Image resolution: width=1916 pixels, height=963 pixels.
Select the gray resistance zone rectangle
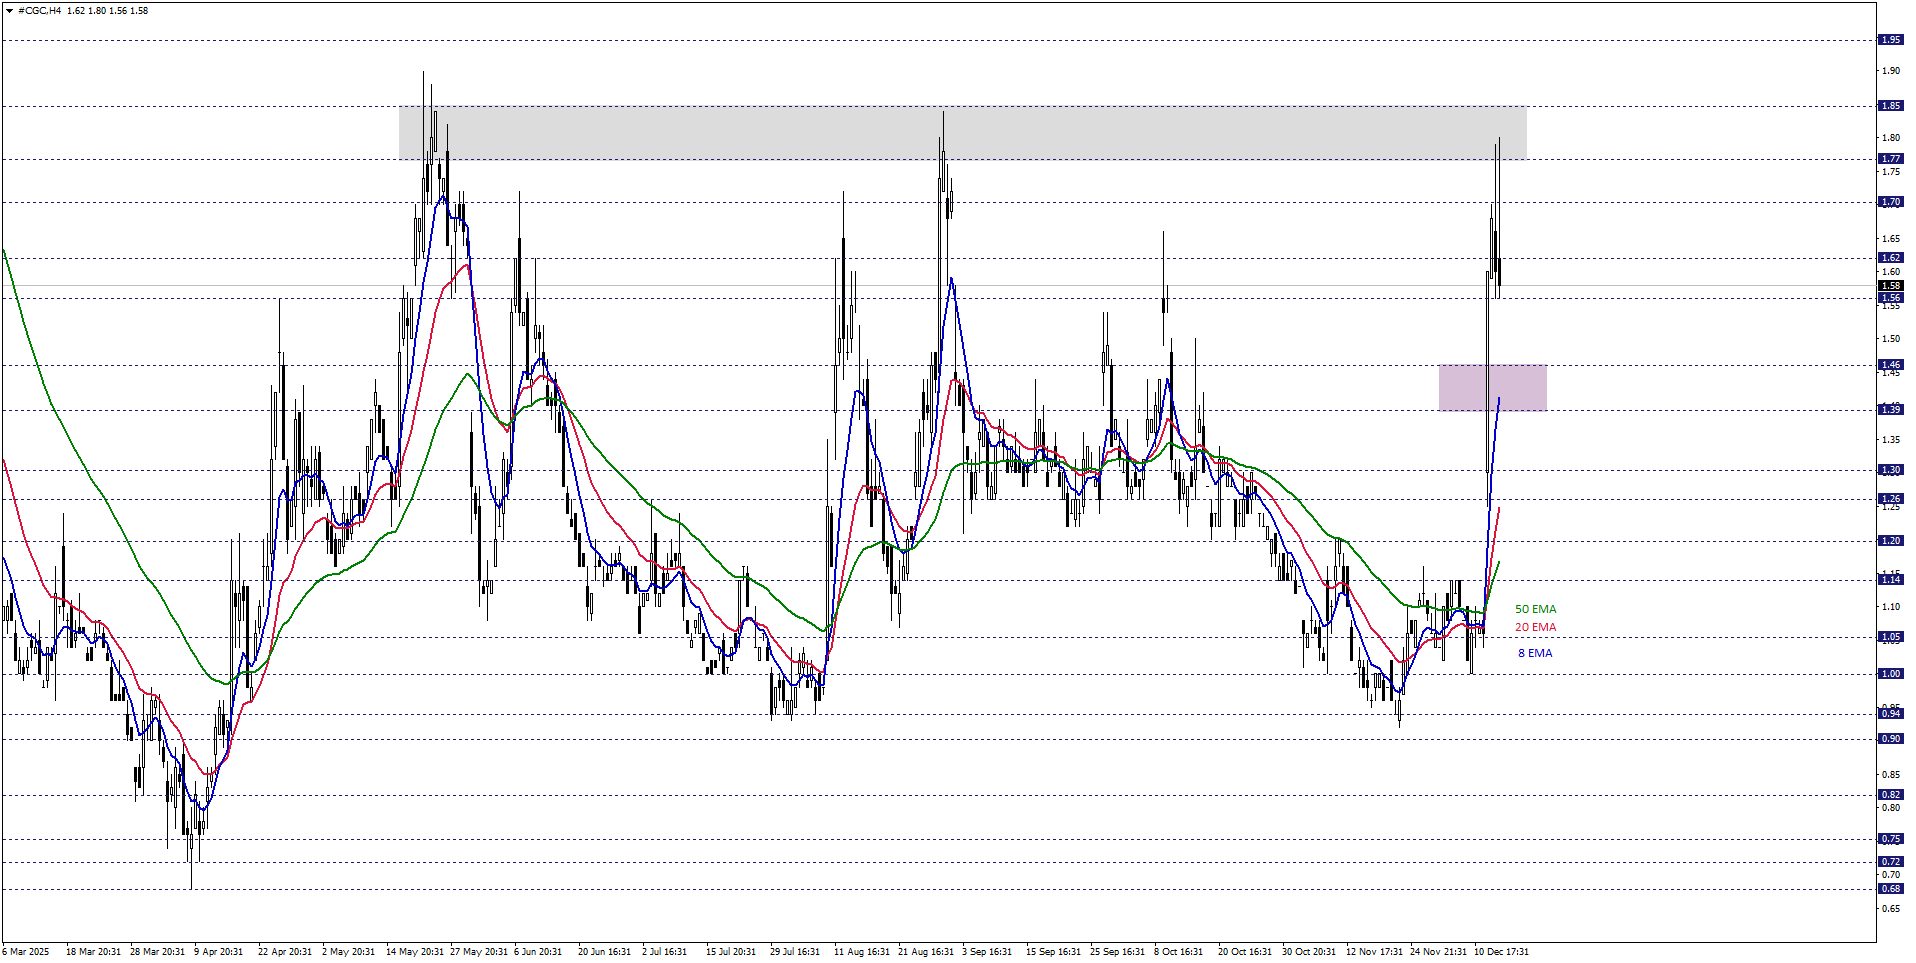click(962, 133)
